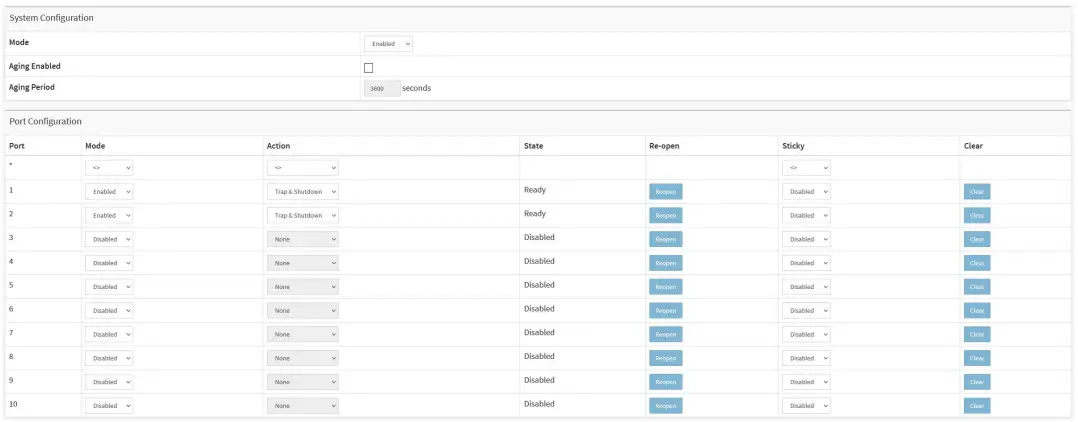Open the wildcard row Action dropdown
The width and height of the screenshot is (1078, 422).
tap(303, 168)
